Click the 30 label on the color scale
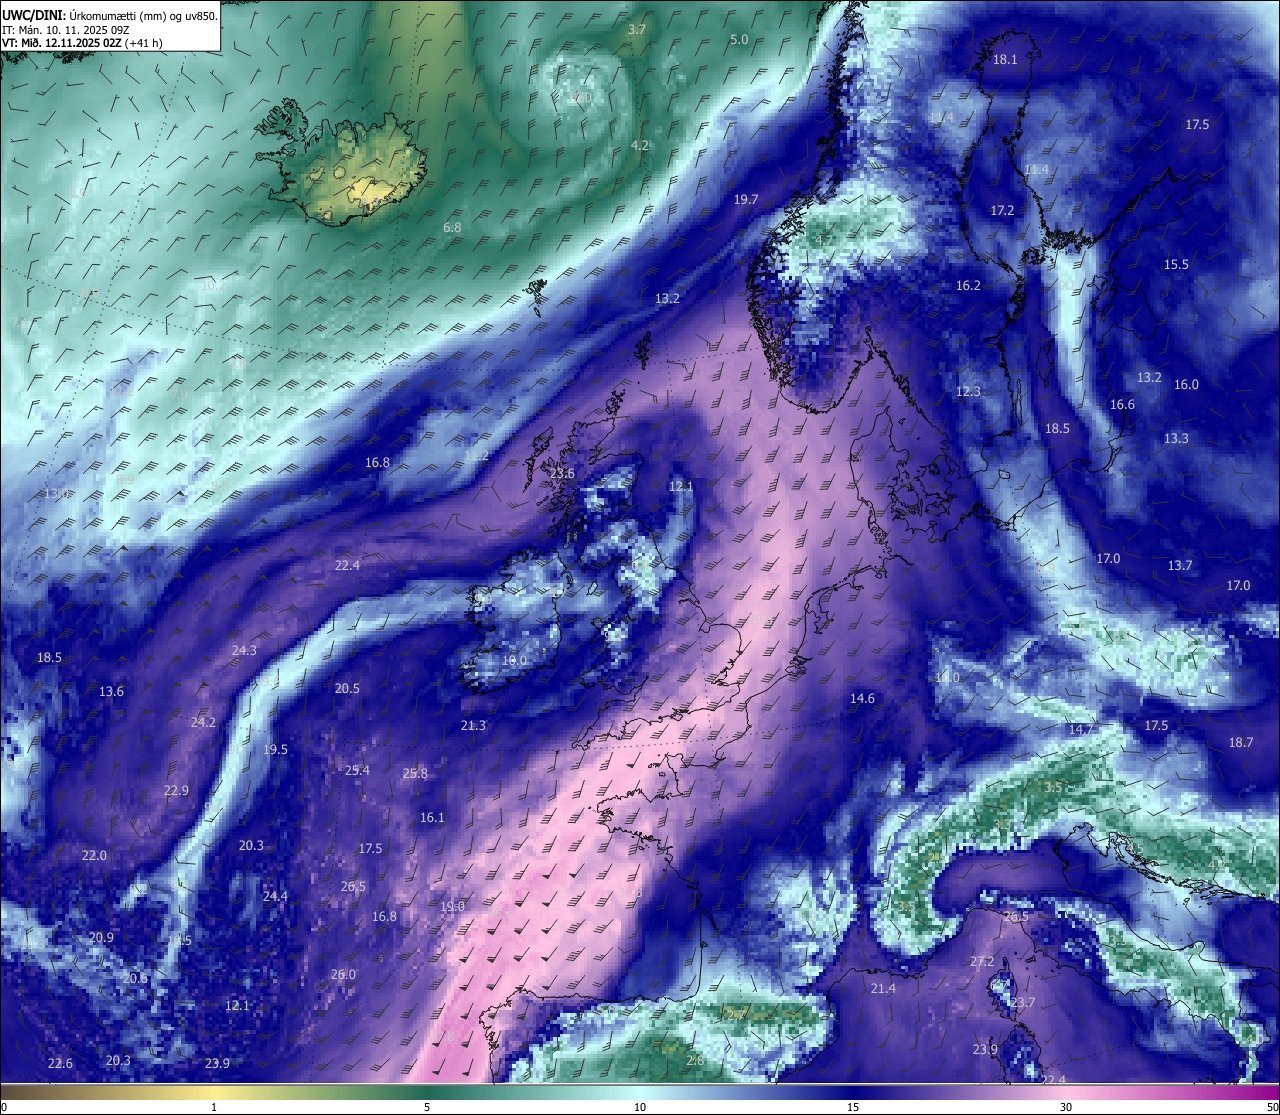This screenshot has width=1280, height=1115. (1066, 1107)
